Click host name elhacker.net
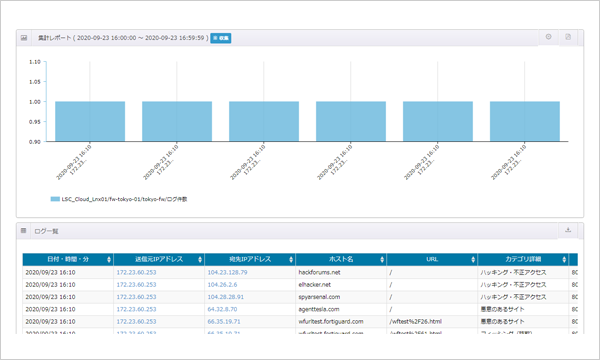Image resolution: width=600 pixels, height=360 pixels. pos(315,285)
